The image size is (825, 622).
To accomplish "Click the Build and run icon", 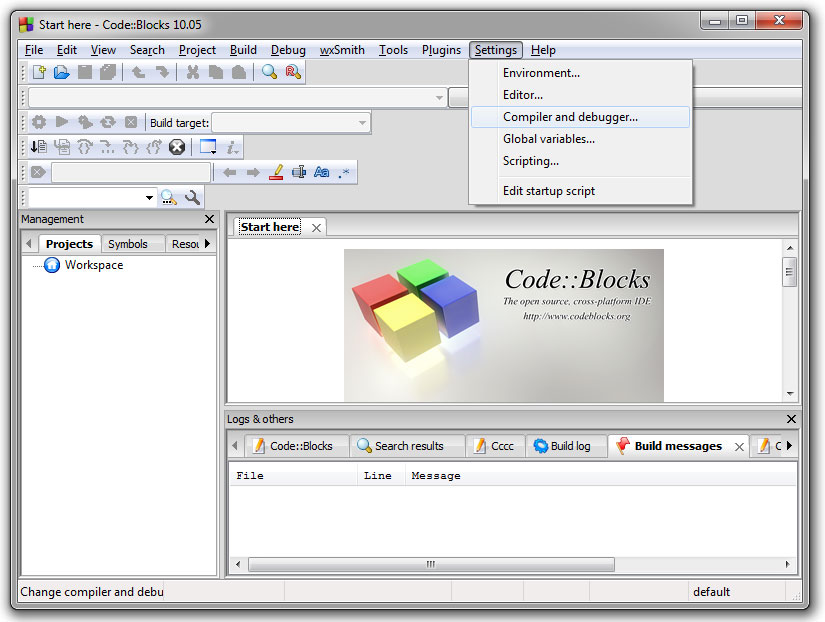I will click(85, 123).
